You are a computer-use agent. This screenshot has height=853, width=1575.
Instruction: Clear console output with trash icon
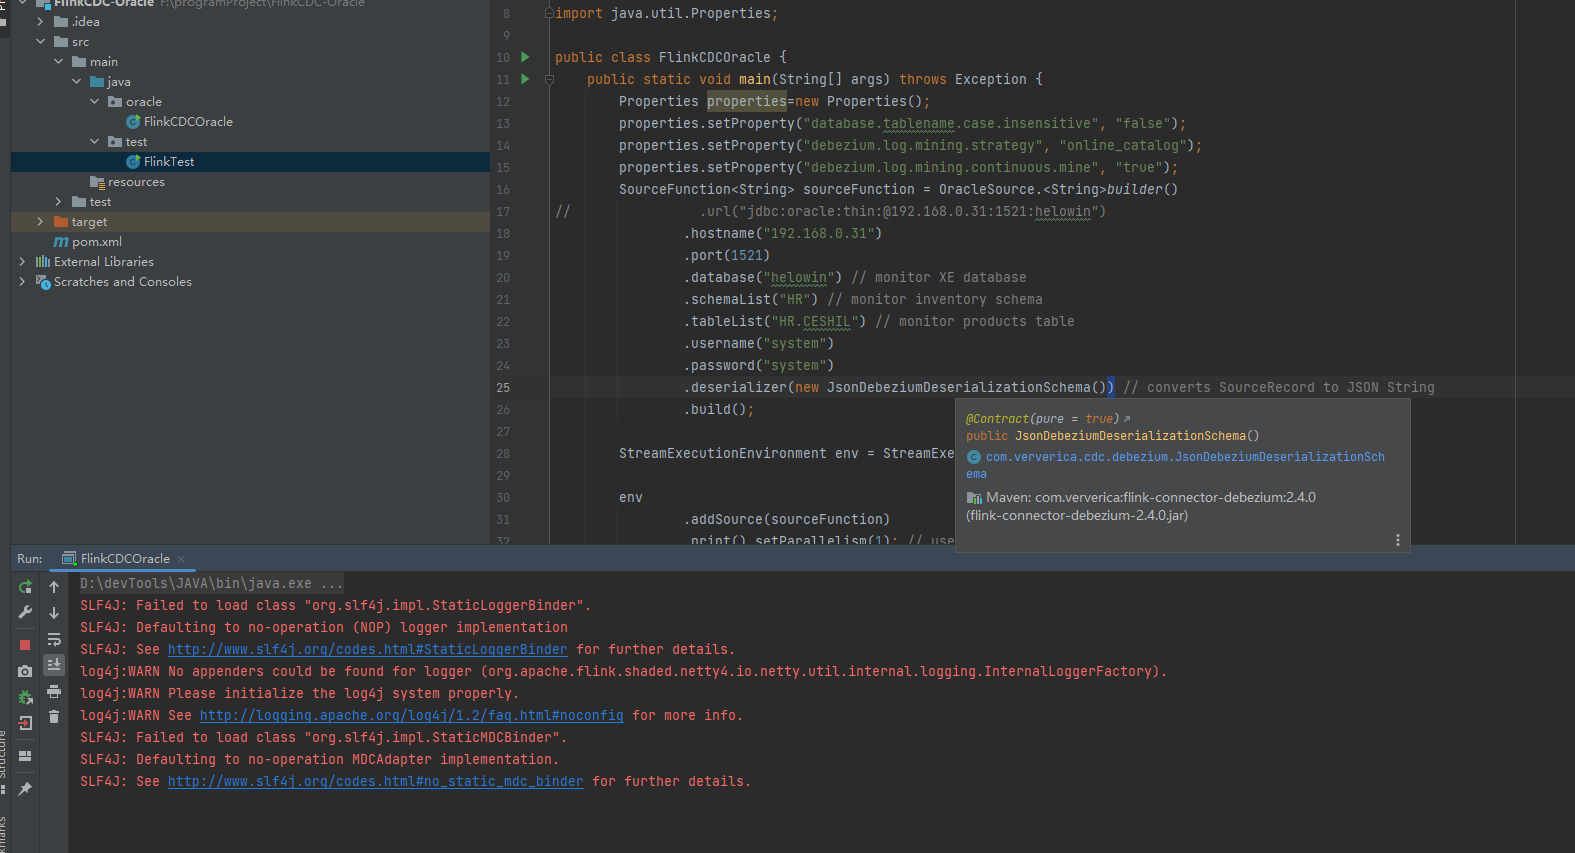pyautogui.click(x=54, y=716)
